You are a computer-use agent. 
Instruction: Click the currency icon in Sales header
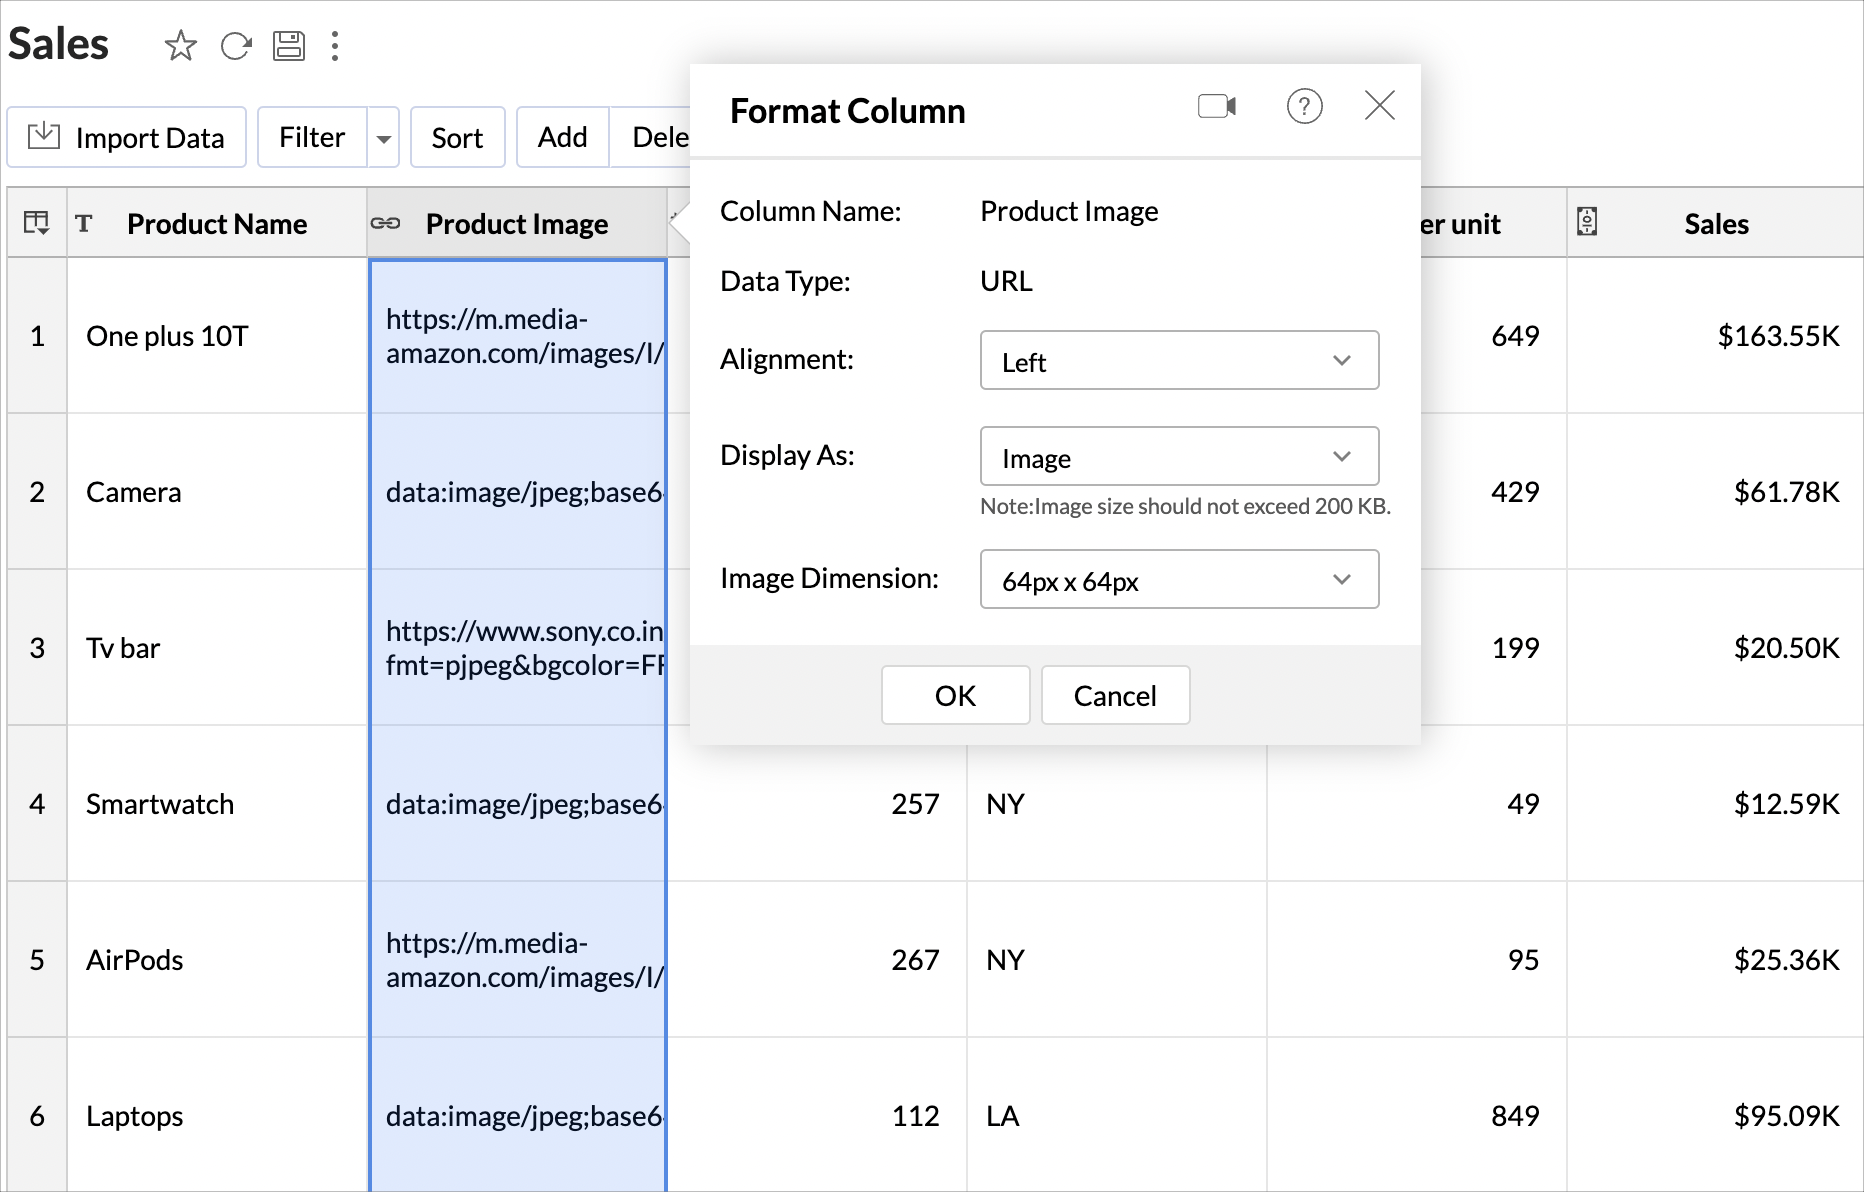1587,222
